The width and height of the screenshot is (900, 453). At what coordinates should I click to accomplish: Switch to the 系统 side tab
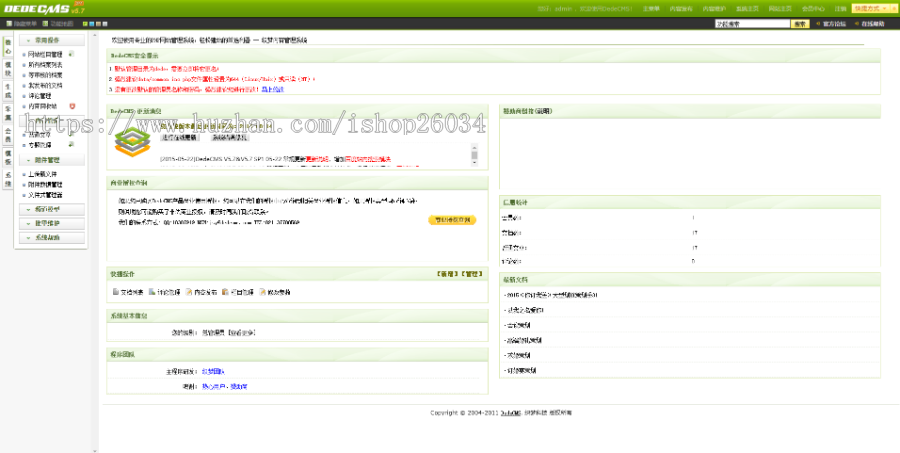coord(8,179)
